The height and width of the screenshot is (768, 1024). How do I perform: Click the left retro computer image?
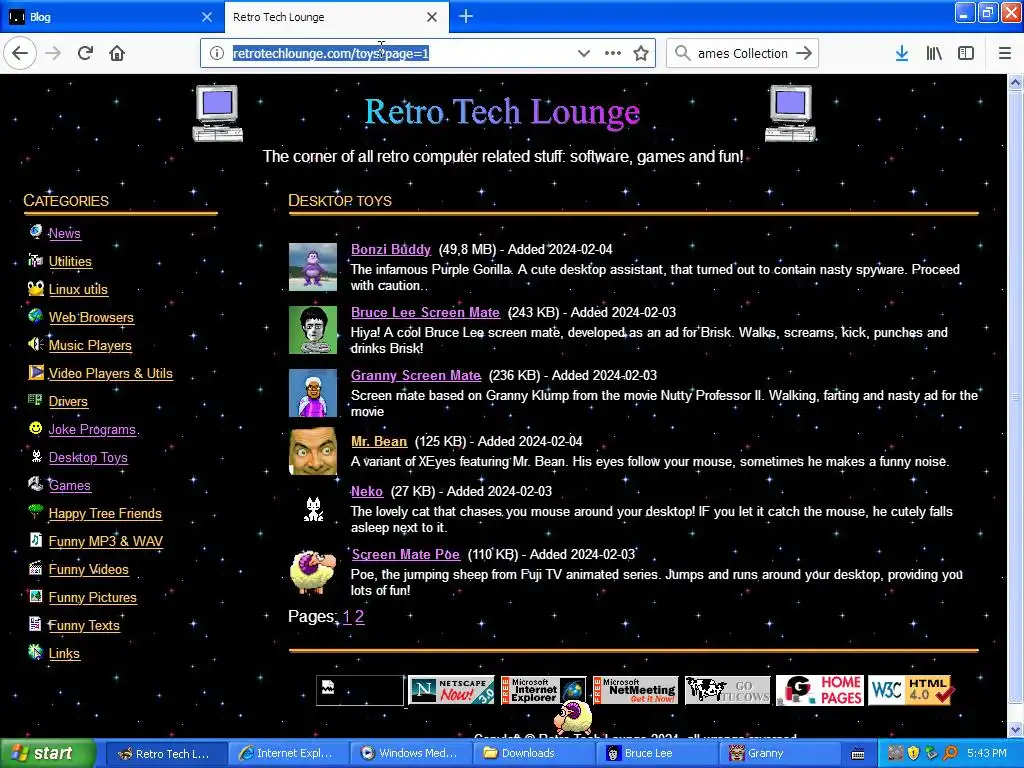tap(217, 113)
